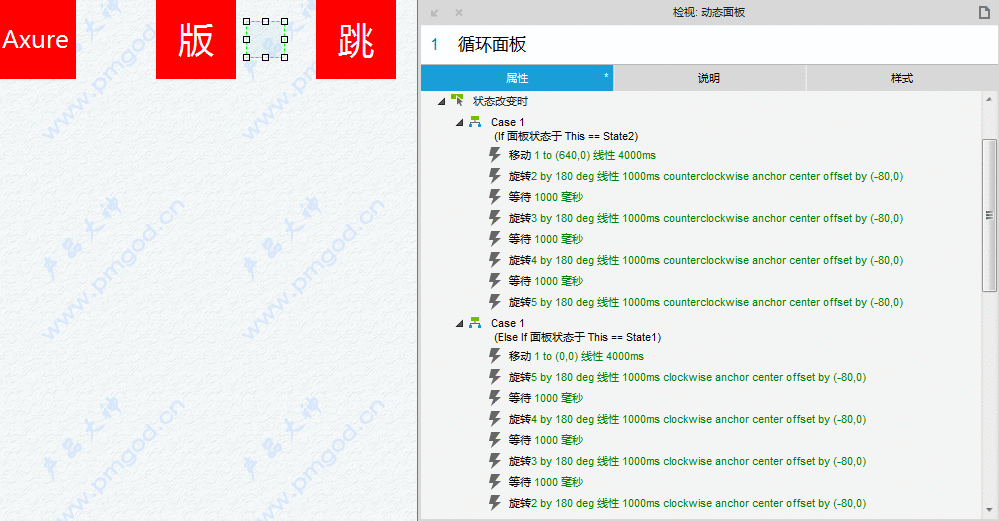Screen dimensions: 999x521
Task: Click lightning icon of 旋转5 counterclockwise action
Action: (x=495, y=302)
